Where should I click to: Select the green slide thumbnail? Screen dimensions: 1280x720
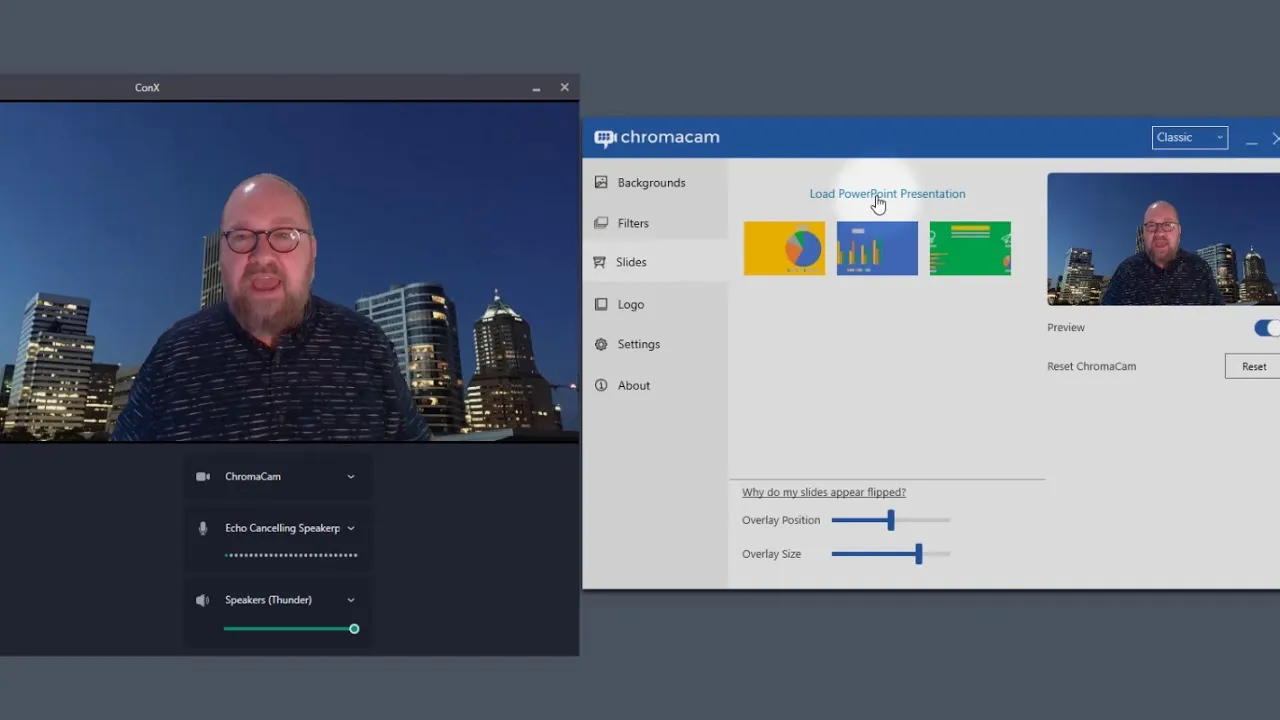pyautogui.click(x=970, y=248)
